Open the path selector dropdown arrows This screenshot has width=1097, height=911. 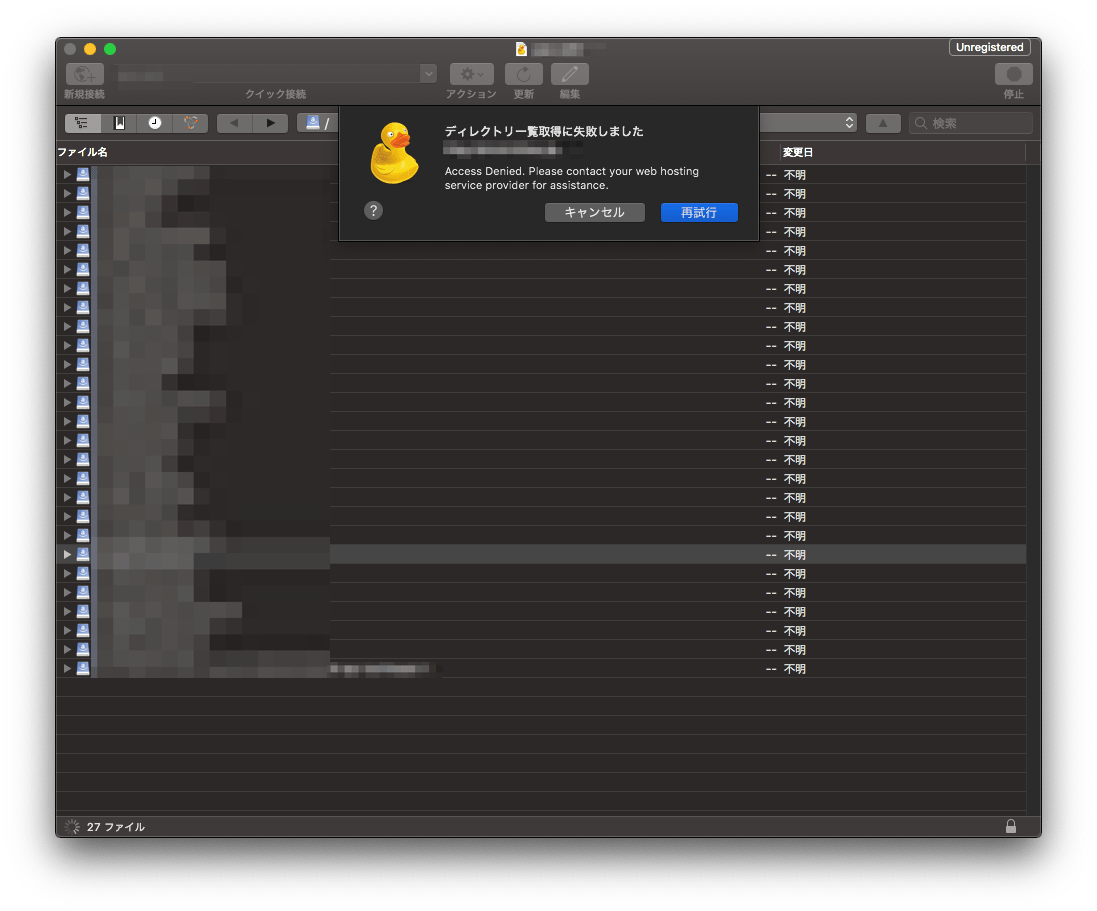[x=849, y=123]
